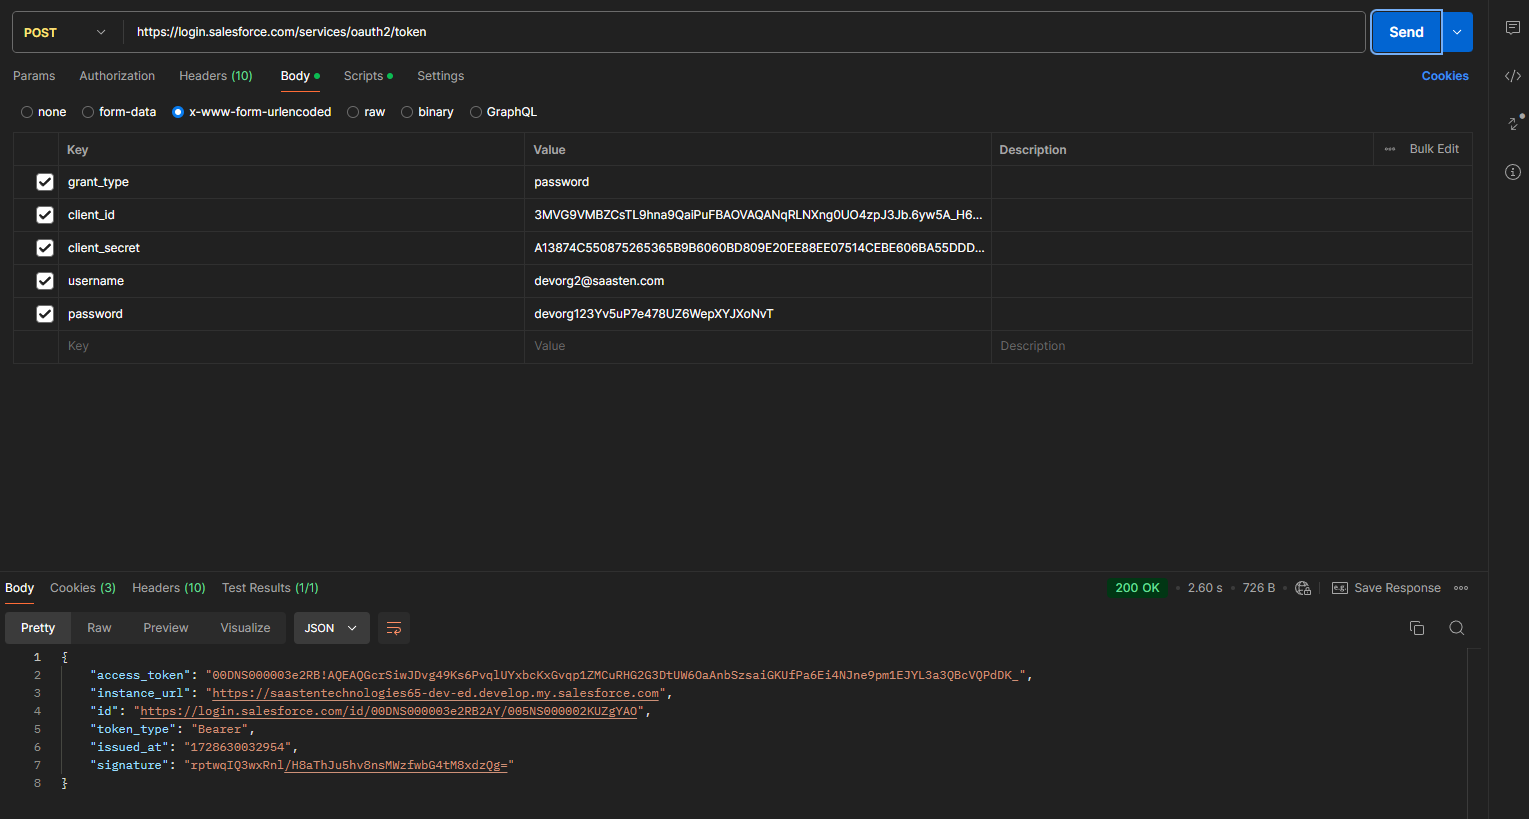This screenshot has width=1529, height=819.
Task: Uncheck the password row checkbox
Action: pos(45,314)
